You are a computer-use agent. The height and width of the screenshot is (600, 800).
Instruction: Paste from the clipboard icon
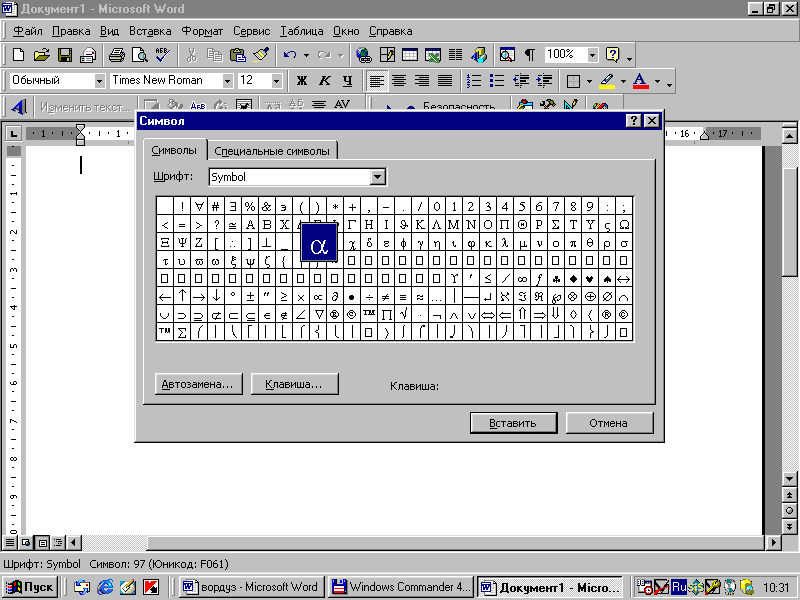(238, 55)
